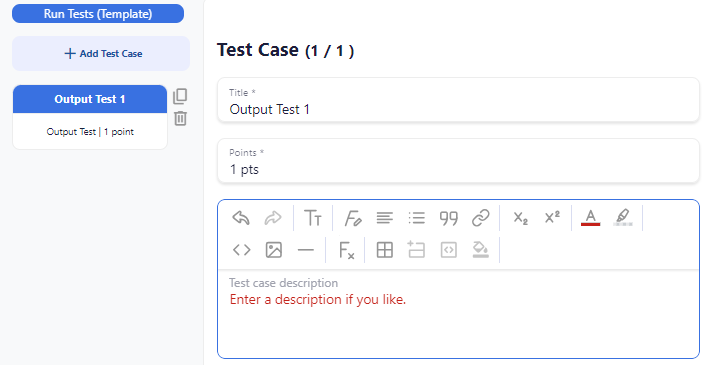
Task: Insert an image into description
Action: [274, 250]
